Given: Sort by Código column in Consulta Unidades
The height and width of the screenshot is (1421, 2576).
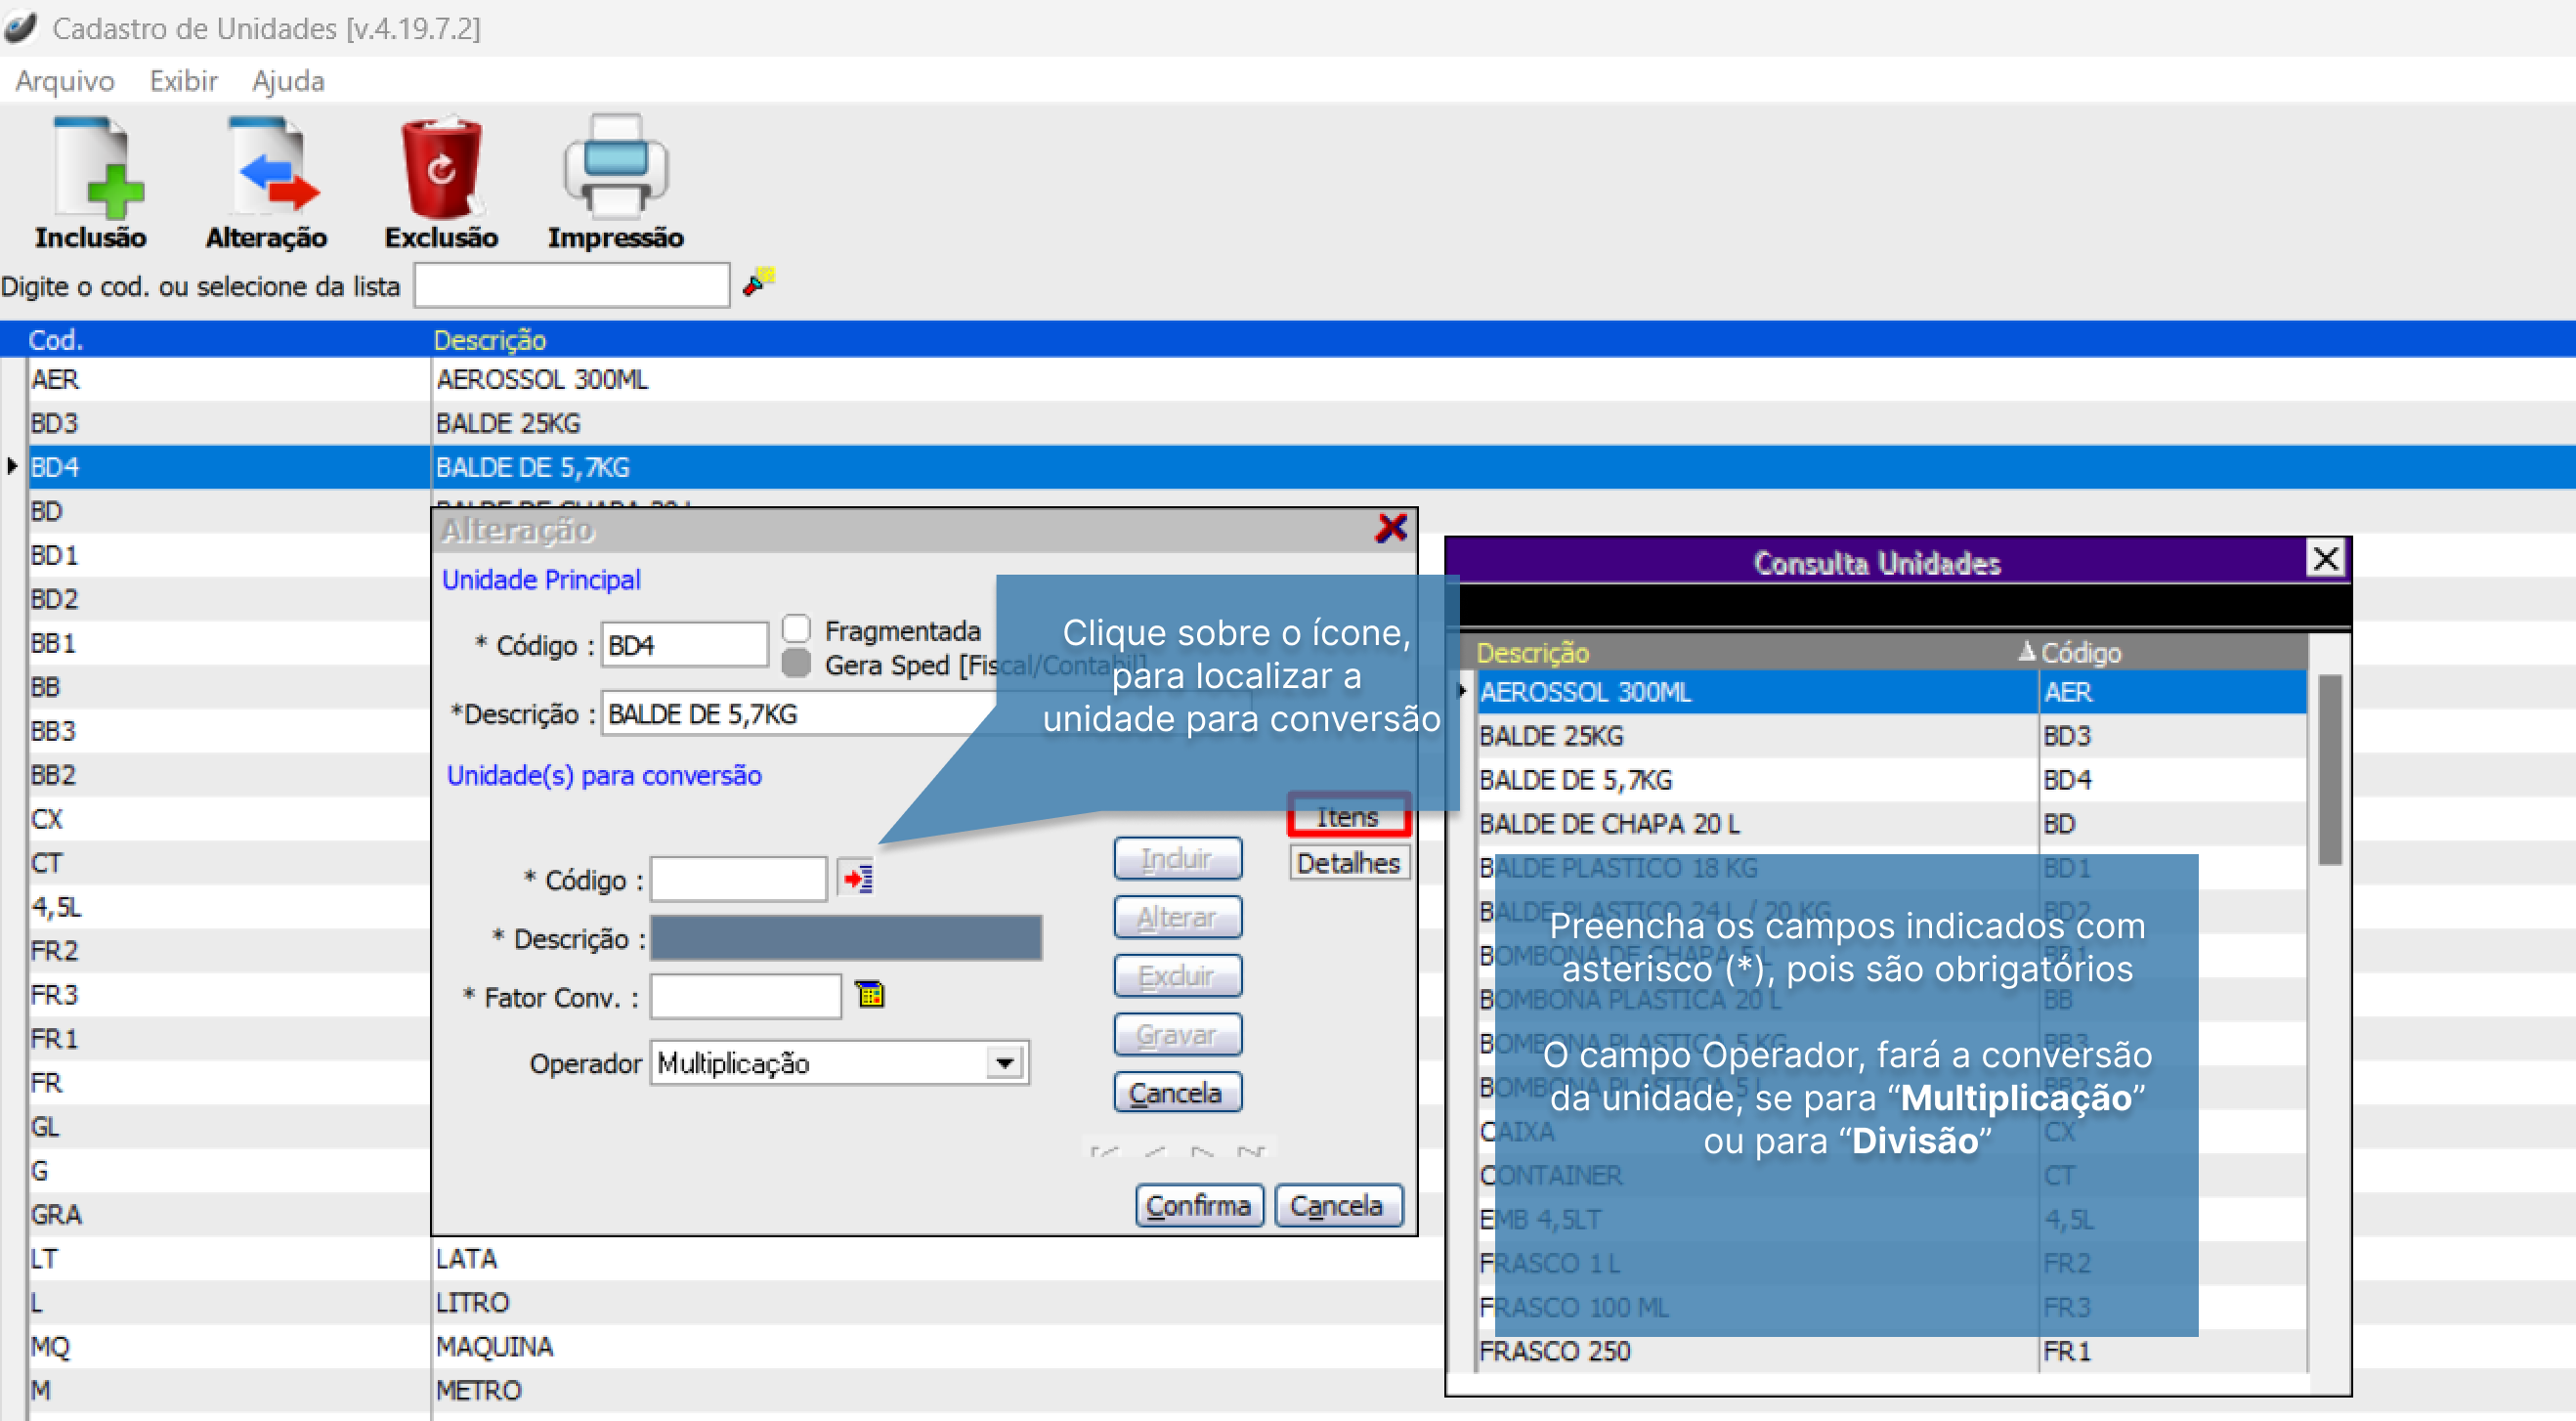Looking at the screenshot, I should coord(2079,652).
